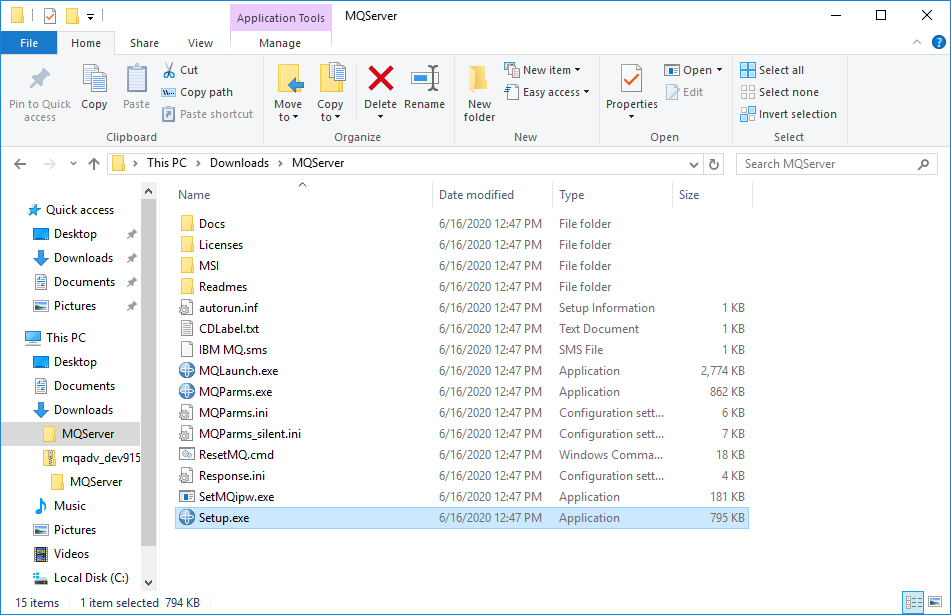Click the Pin to Quick access icon
The height and width of the screenshot is (615, 951).
[x=40, y=79]
